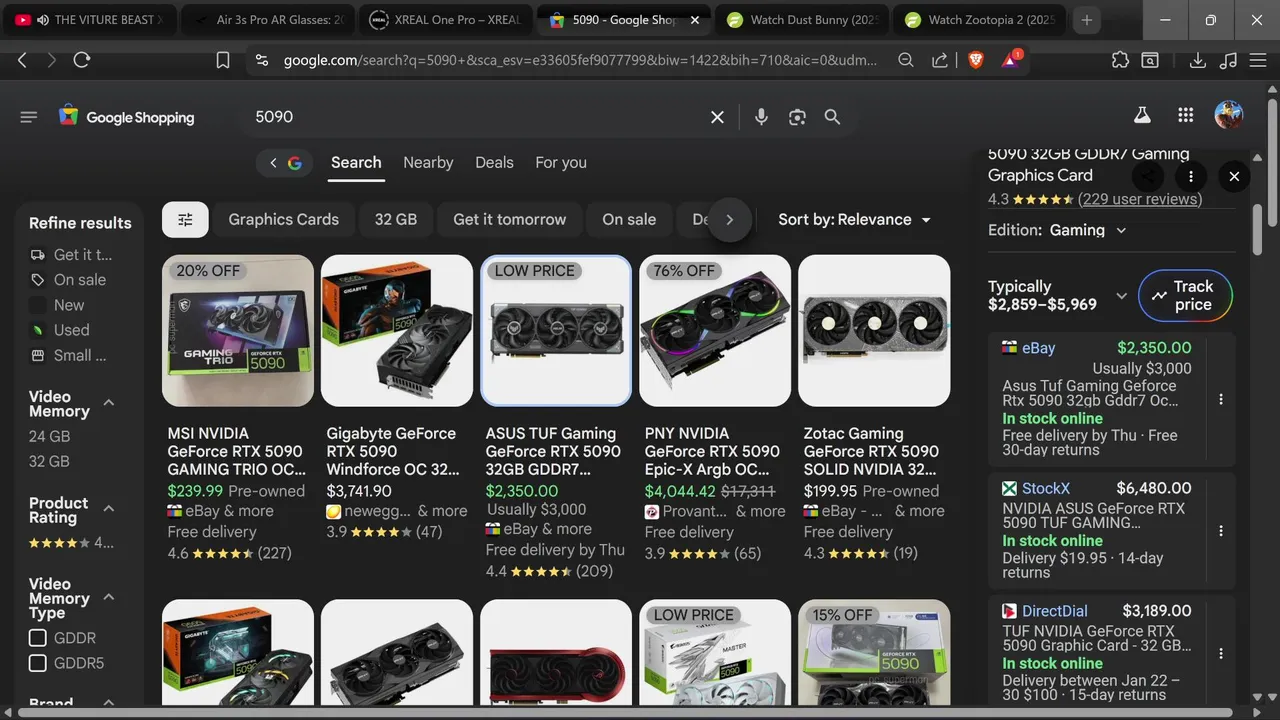Select the 24 GB memory filter
1280x720 pixels.
49,436
